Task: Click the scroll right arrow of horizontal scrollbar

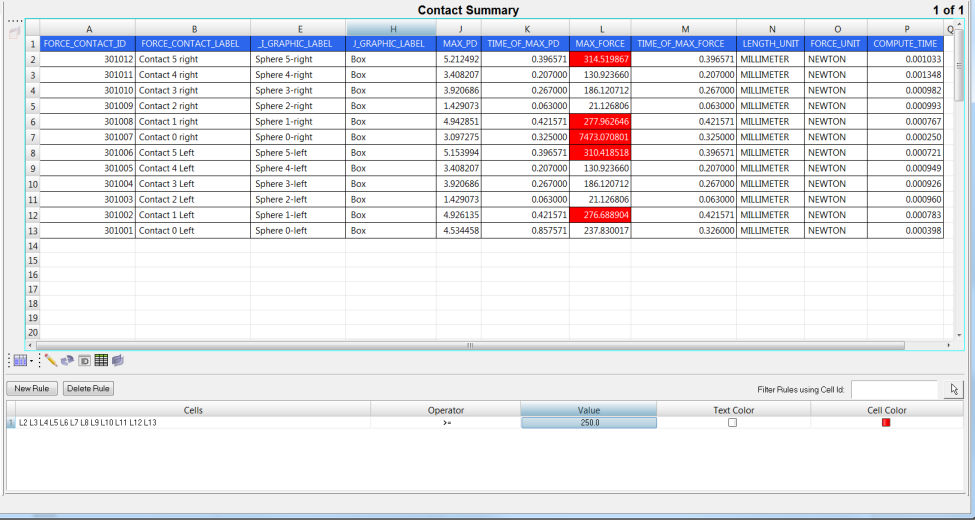Action: (x=949, y=345)
